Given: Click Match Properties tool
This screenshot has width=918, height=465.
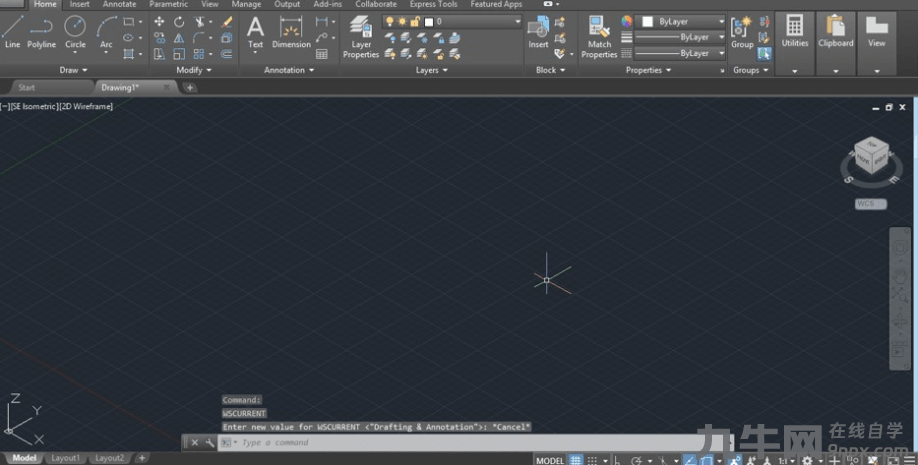Looking at the screenshot, I should point(599,36).
